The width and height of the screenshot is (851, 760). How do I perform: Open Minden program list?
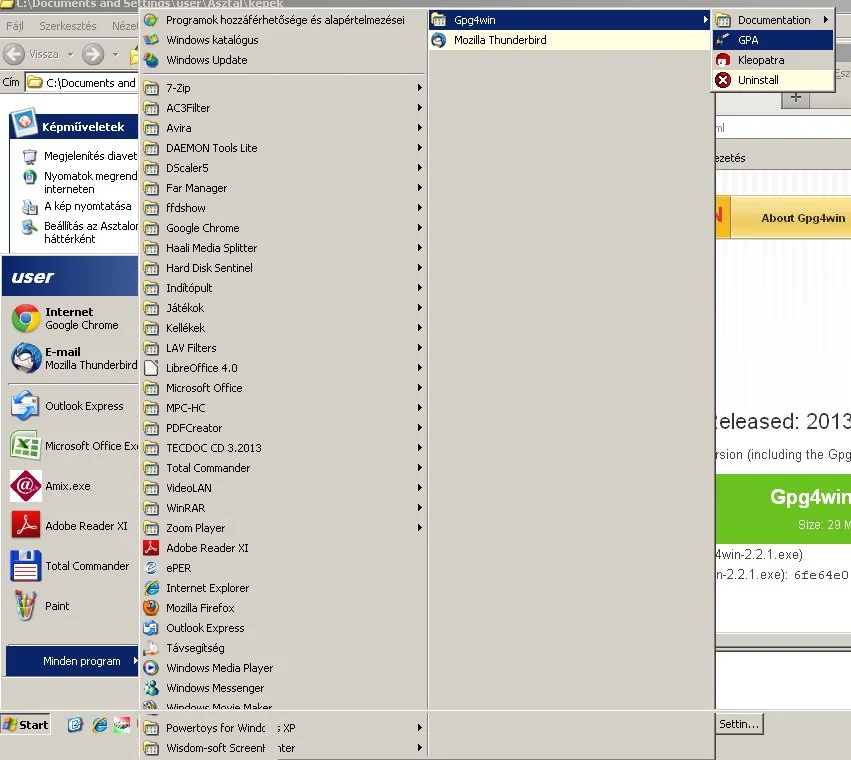click(72, 661)
